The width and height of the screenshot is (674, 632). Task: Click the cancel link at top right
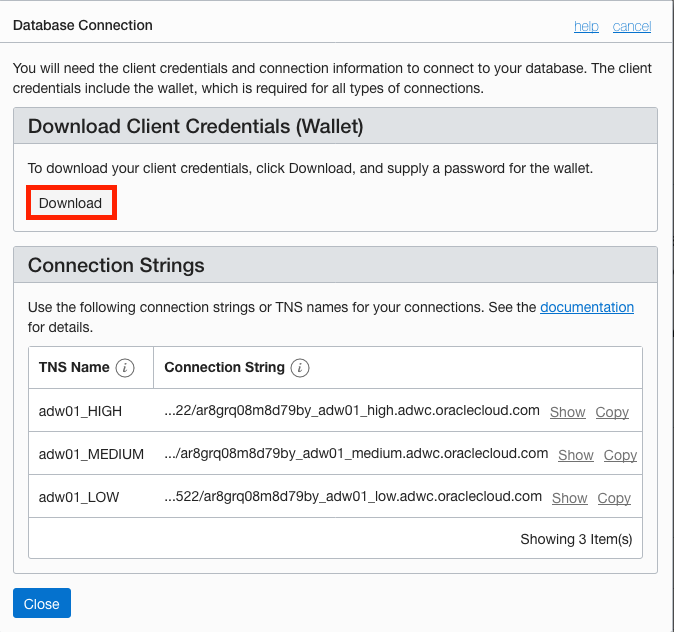[632, 26]
